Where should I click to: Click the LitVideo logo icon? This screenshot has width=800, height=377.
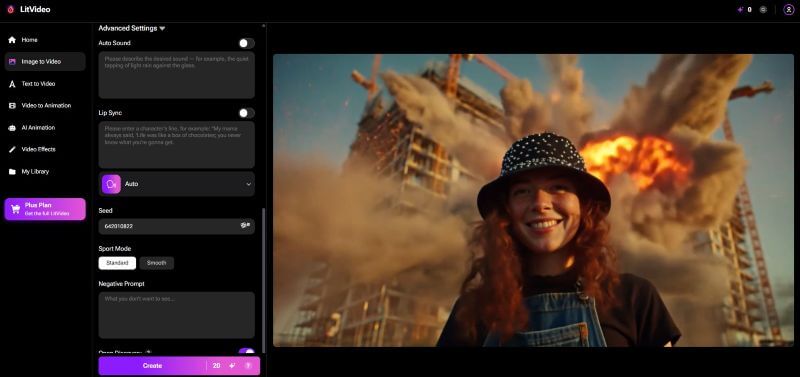[x=11, y=10]
